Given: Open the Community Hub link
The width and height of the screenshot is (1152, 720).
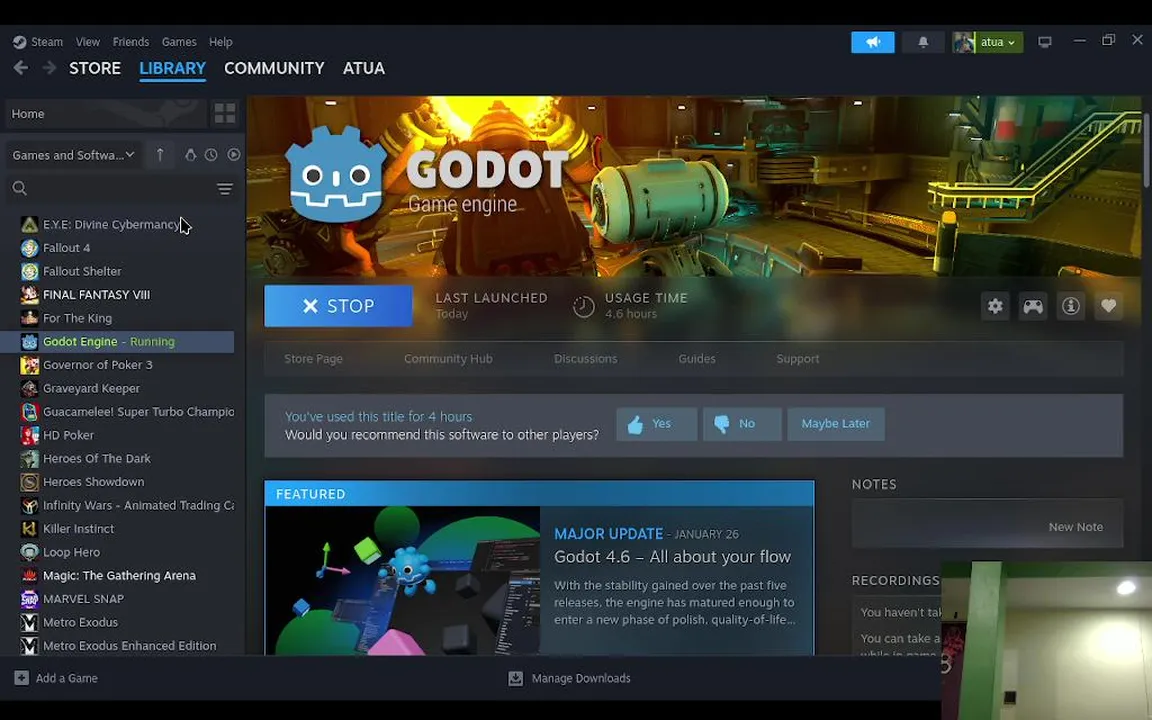Looking at the screenshot, I should coord(448,359).
